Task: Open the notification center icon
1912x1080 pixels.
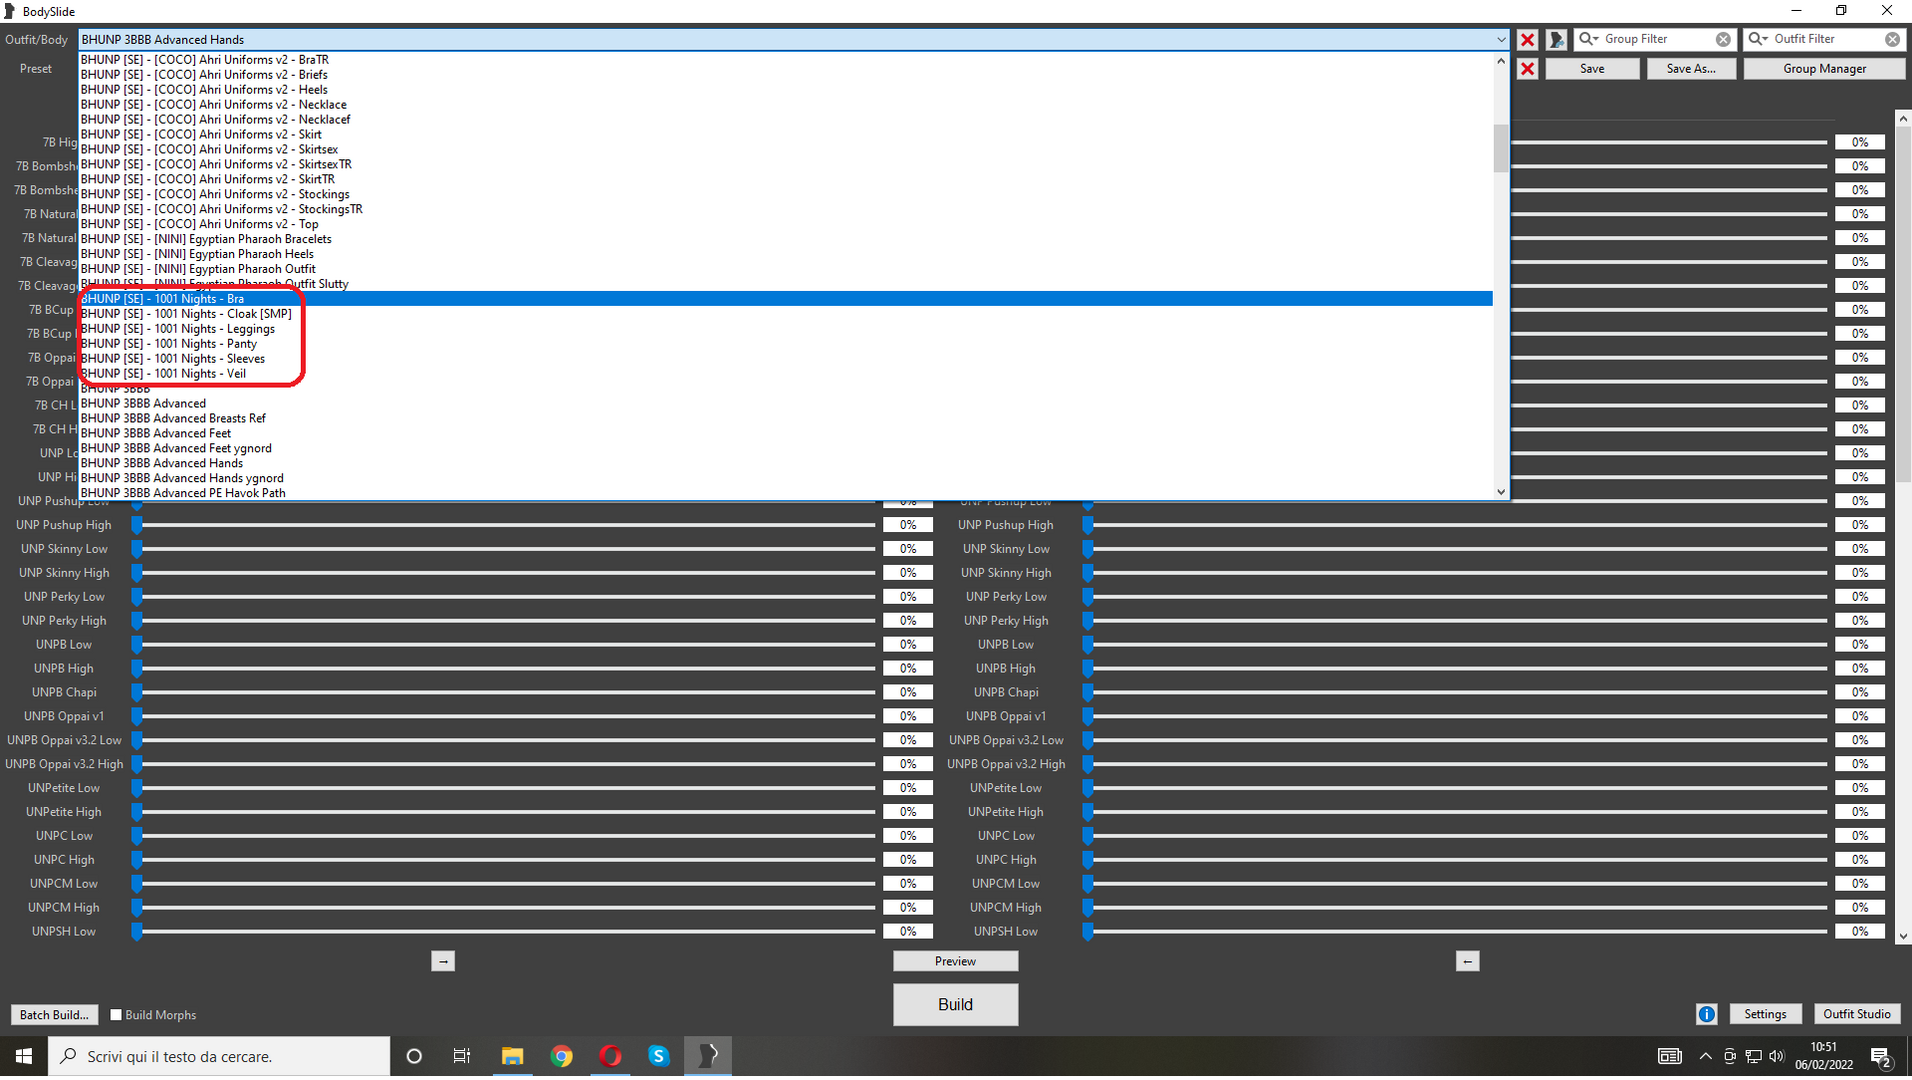Action: [1880, 1056]
